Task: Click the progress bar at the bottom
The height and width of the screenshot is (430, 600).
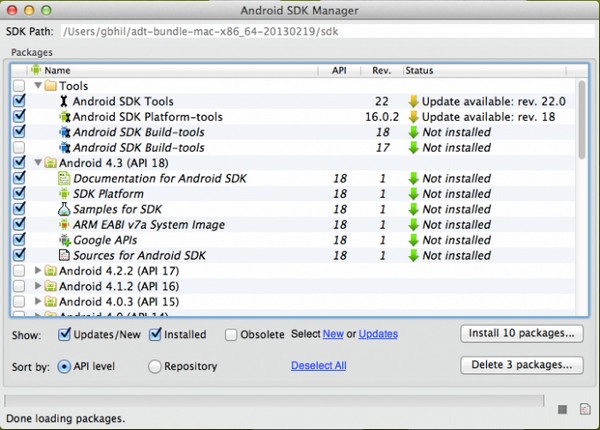Action: point(274,401)
